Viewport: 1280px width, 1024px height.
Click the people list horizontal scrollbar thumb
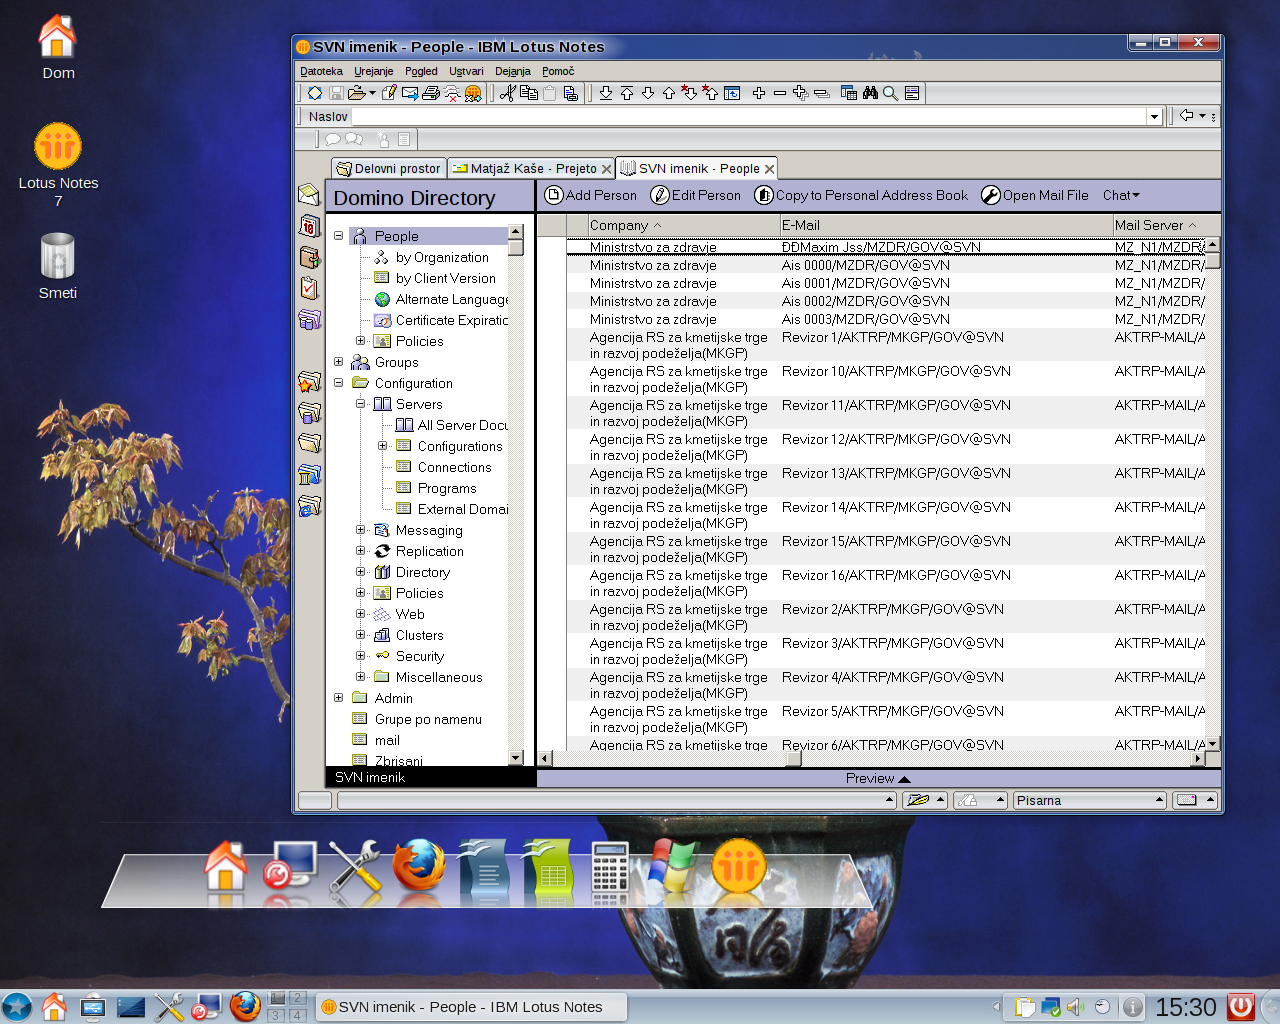pos(794,758)
